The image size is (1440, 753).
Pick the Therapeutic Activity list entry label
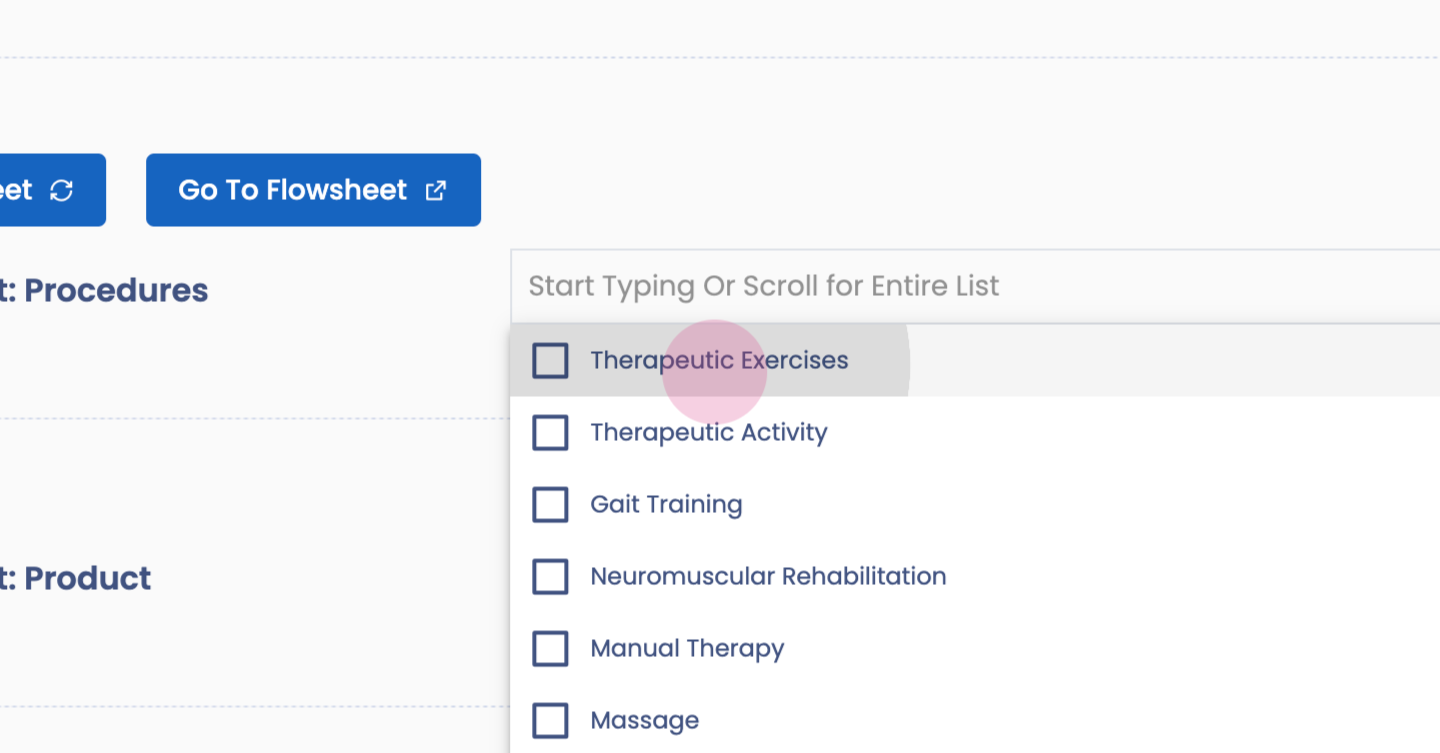(709, 433)
